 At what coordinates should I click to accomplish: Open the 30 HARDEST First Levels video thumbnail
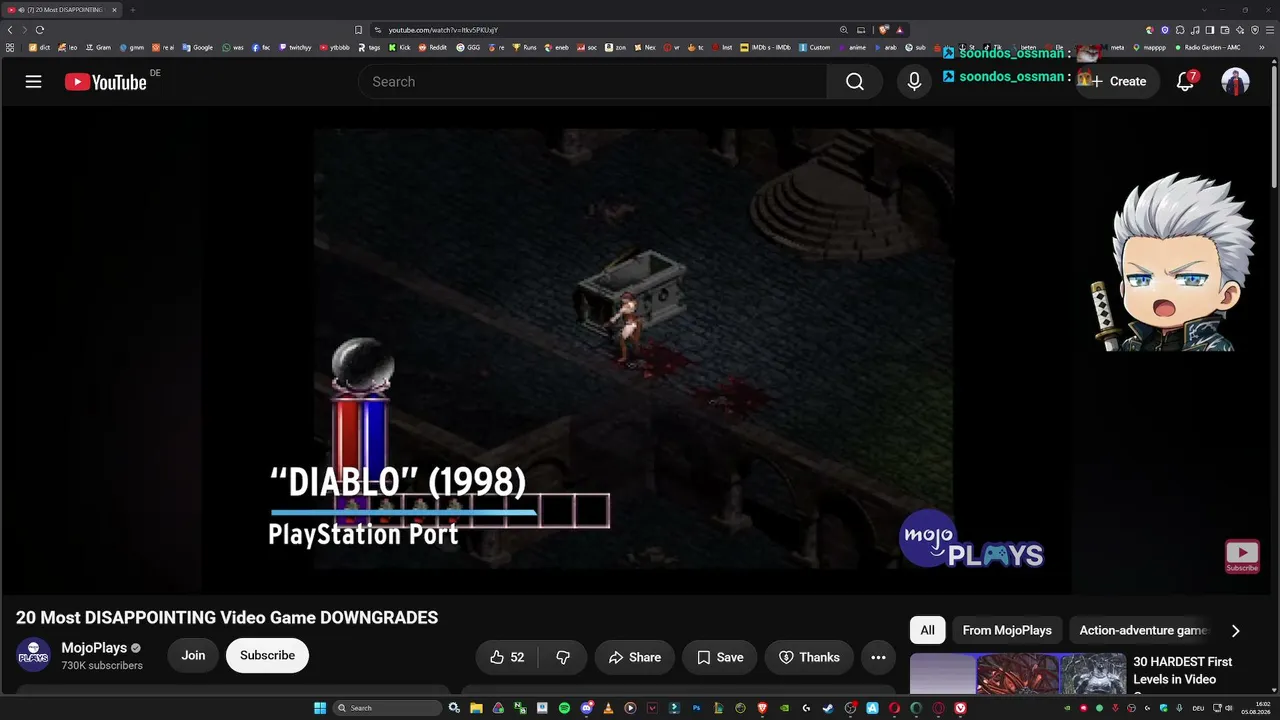1018,674
